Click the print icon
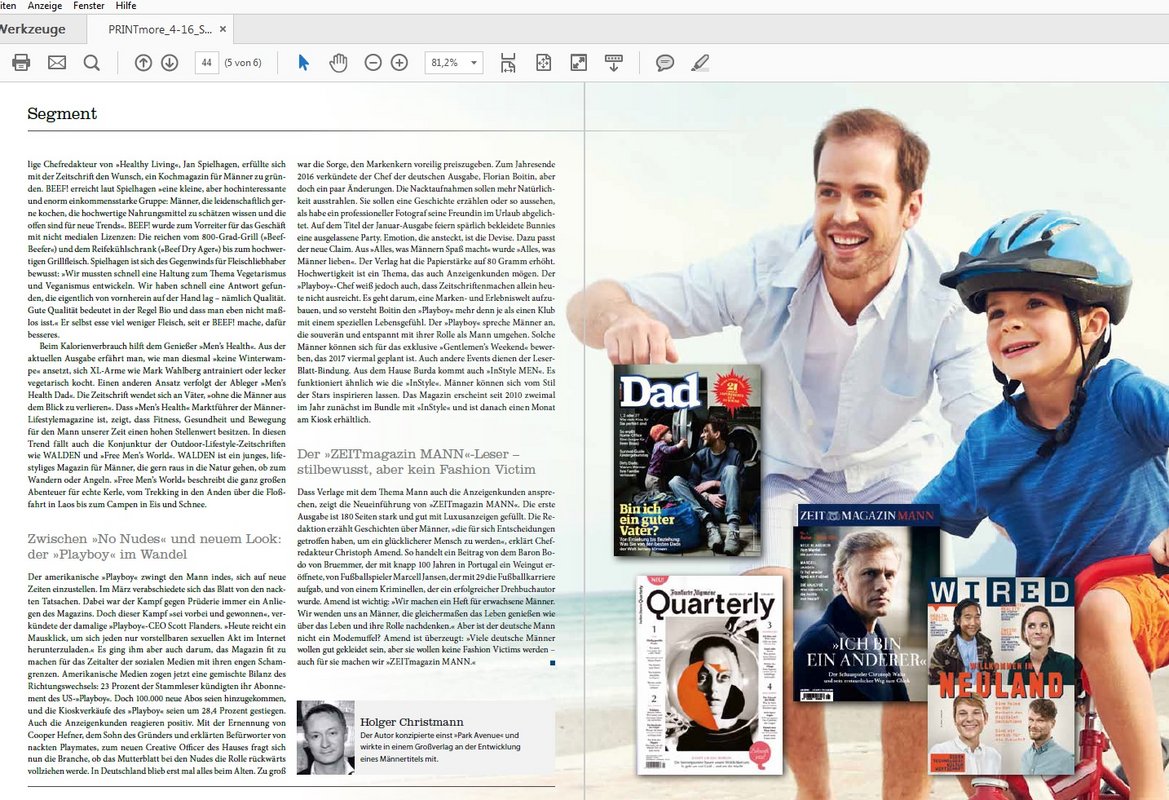This screenshot has width=1169, height=800. point(20,63)
